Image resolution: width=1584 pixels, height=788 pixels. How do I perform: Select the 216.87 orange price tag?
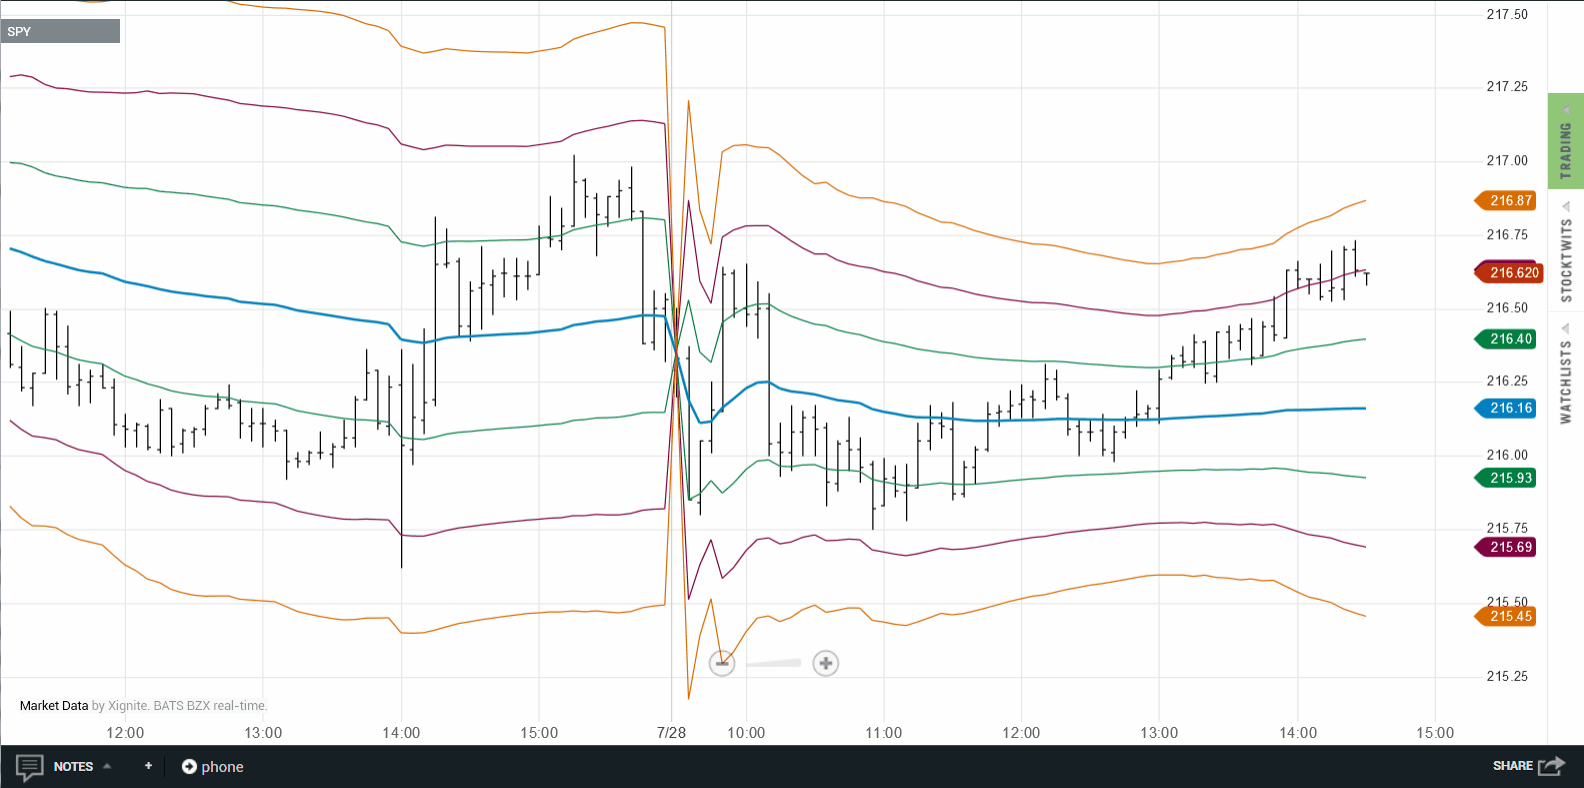pyautogui.click(x=1506, y=200)
